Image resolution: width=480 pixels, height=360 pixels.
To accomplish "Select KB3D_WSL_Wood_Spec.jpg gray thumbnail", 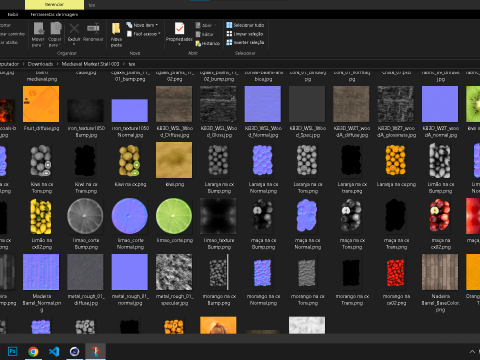I will point(307,104).
